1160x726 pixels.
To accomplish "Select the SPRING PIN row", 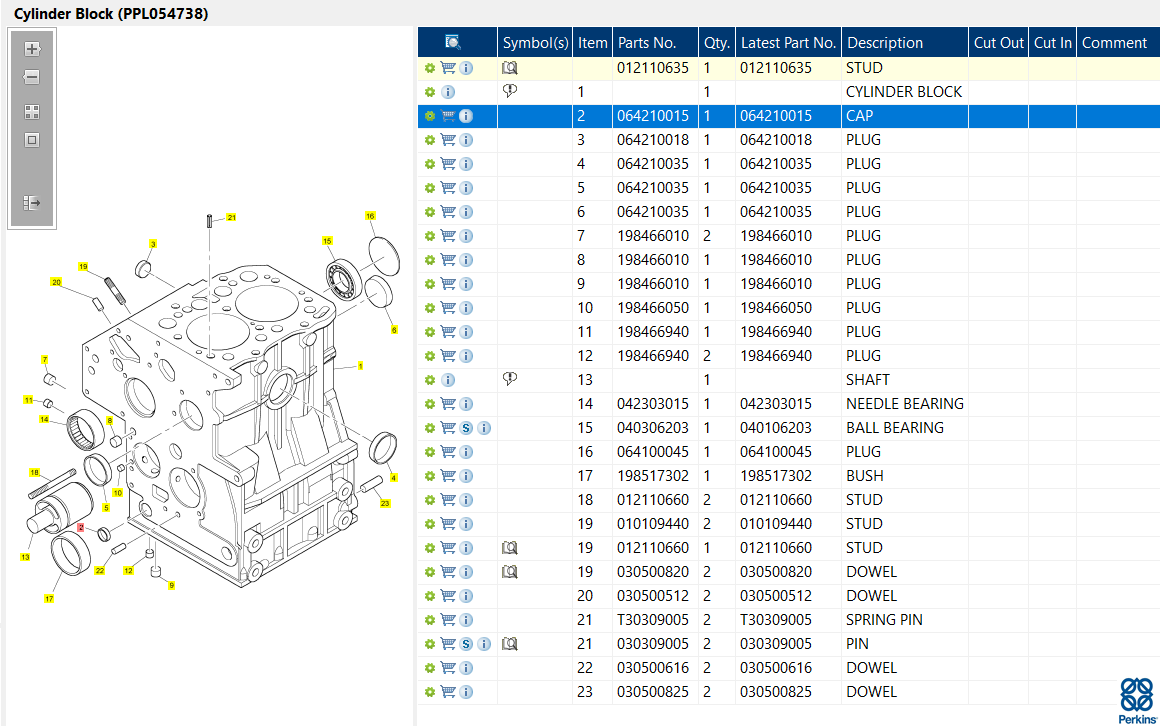I will 884,620.
